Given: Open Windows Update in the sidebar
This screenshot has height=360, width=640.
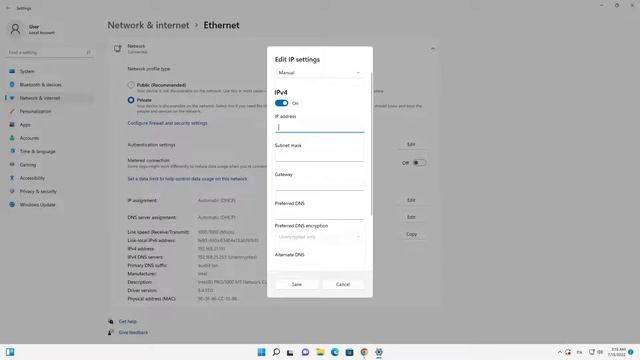Looking at the screenshot, I should tap(49, 204).
